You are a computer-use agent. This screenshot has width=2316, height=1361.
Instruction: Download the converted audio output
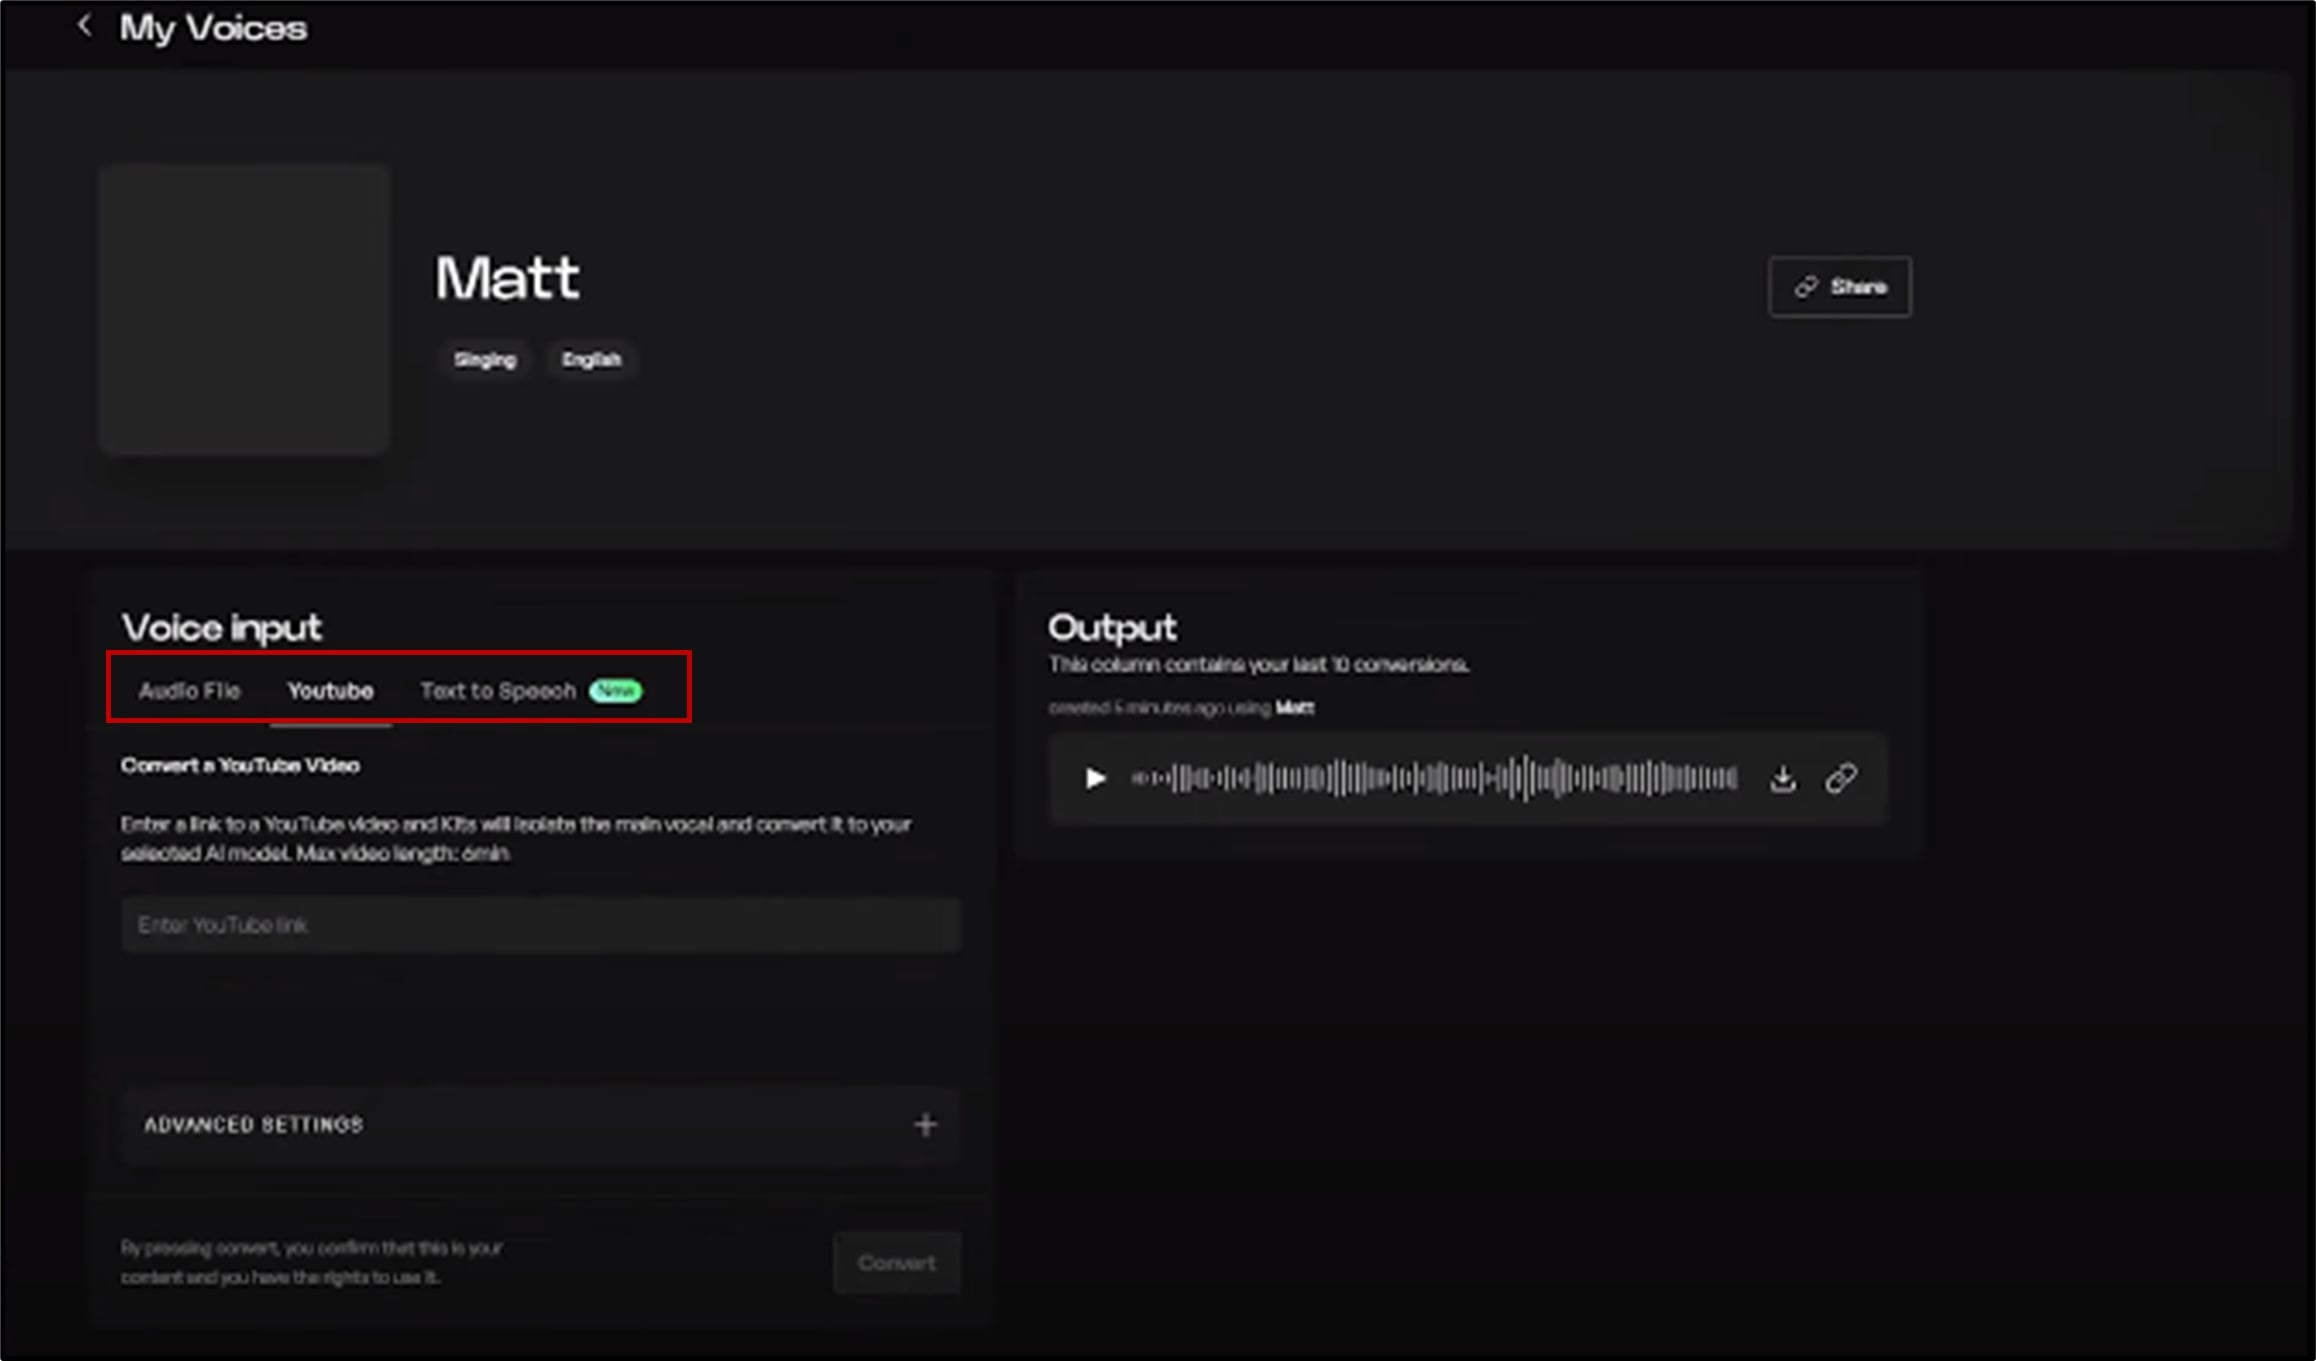[x=1784, y=779]
